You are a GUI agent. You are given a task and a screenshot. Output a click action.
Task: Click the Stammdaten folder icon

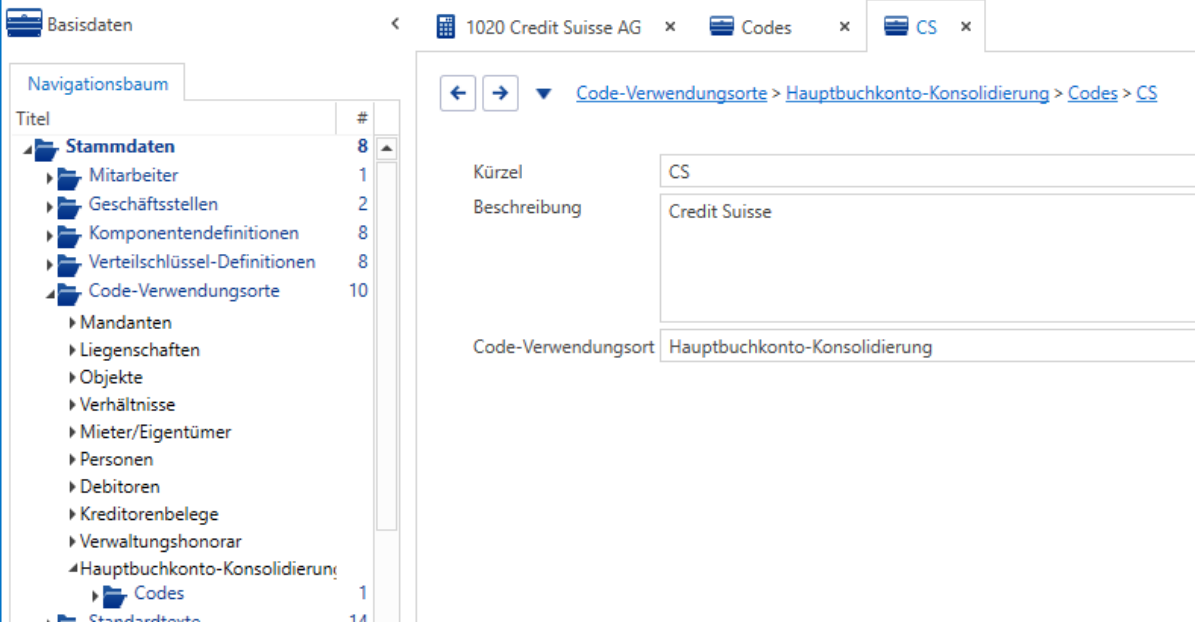46,149
